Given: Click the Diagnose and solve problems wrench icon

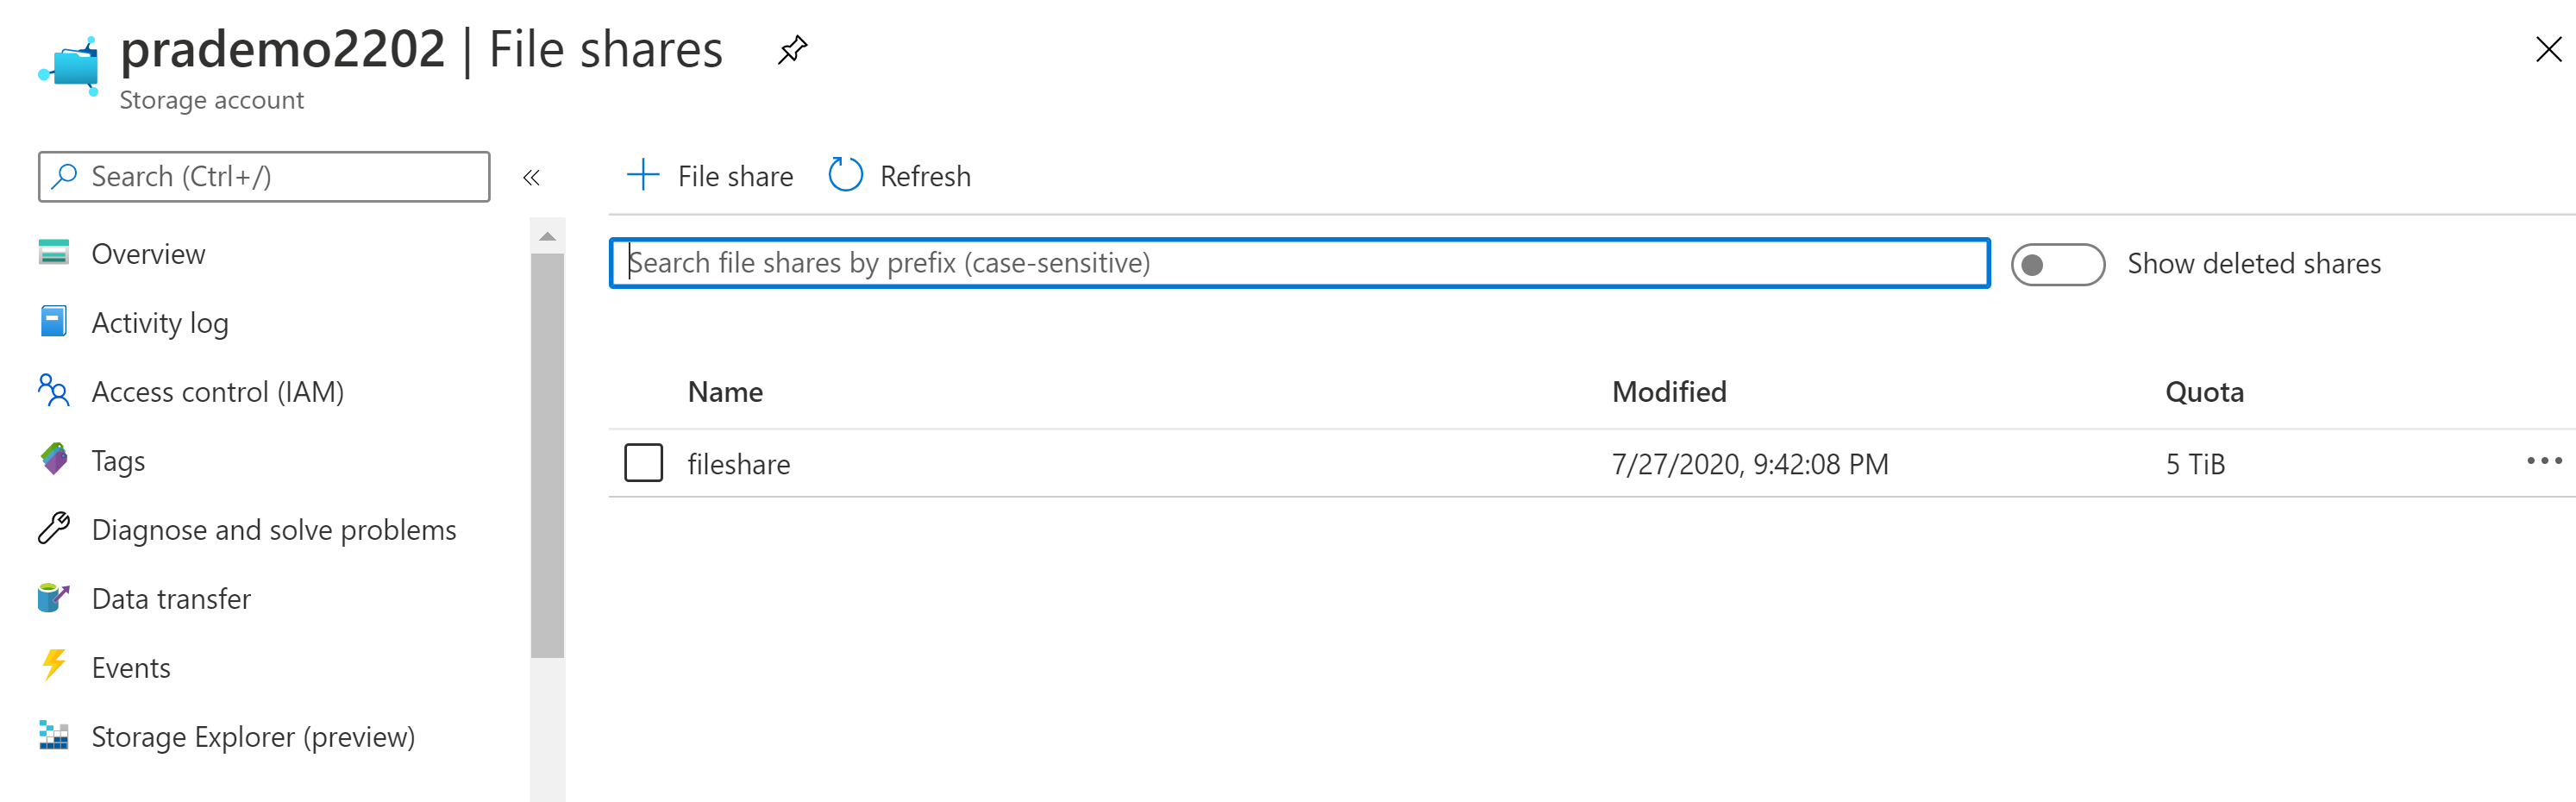Looking at the screenshot, I should click(54, 528).
